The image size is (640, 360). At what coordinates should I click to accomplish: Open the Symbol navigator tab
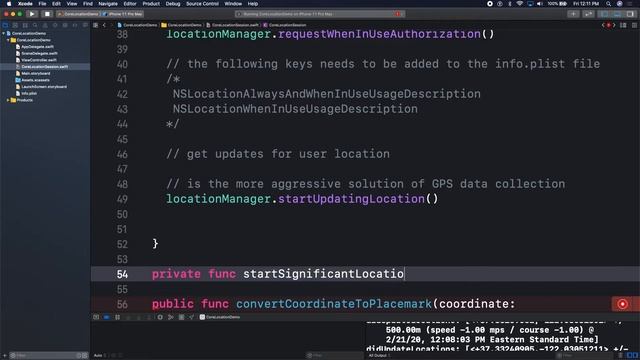point(25,25)
